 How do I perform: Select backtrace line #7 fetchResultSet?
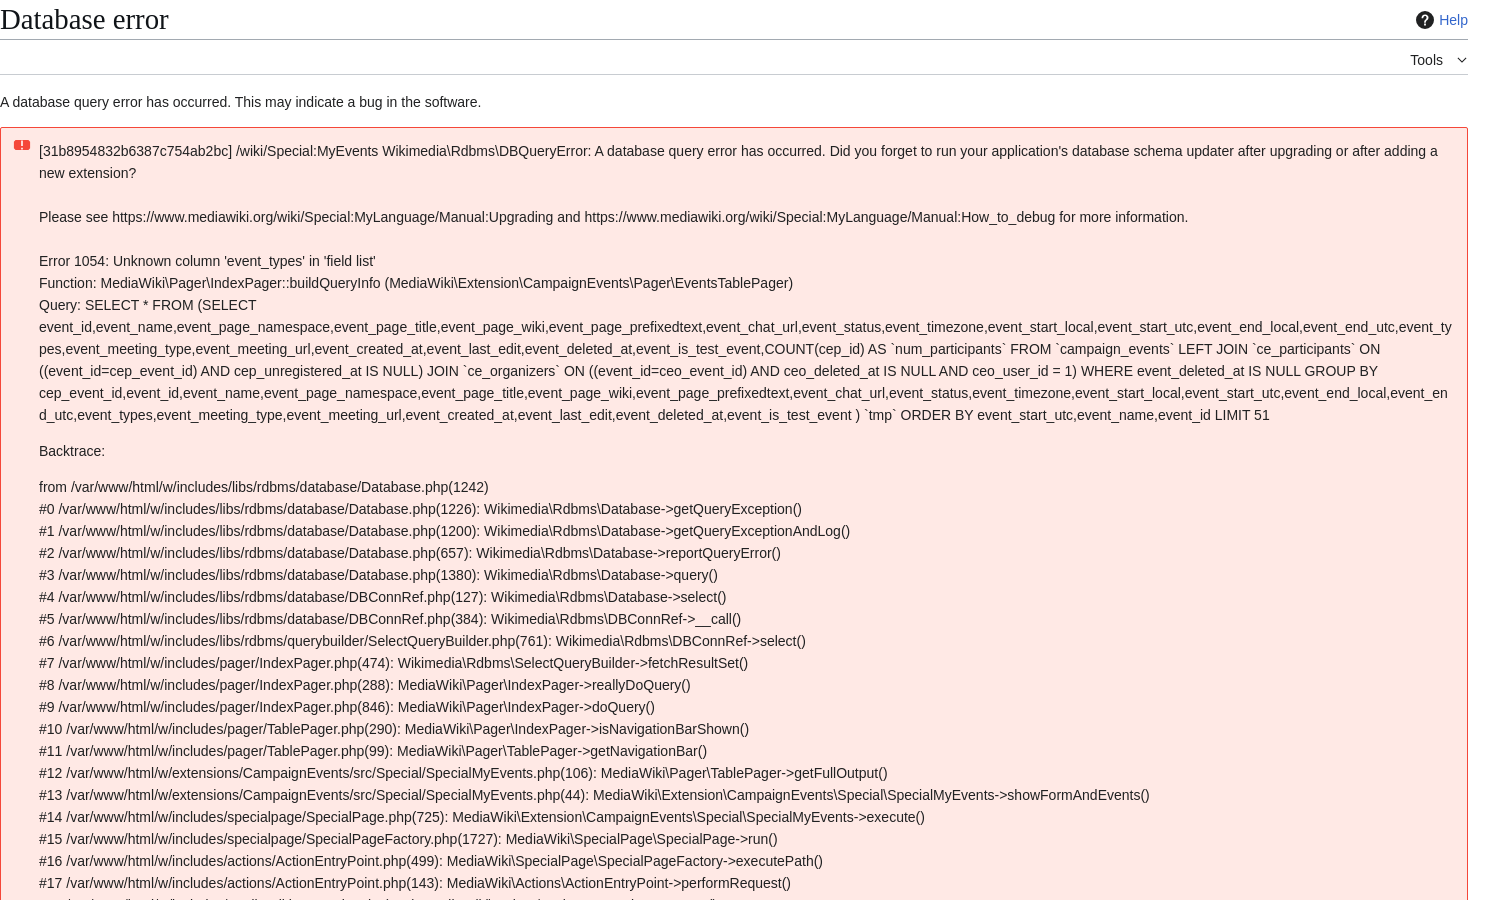tap(393, 663)
